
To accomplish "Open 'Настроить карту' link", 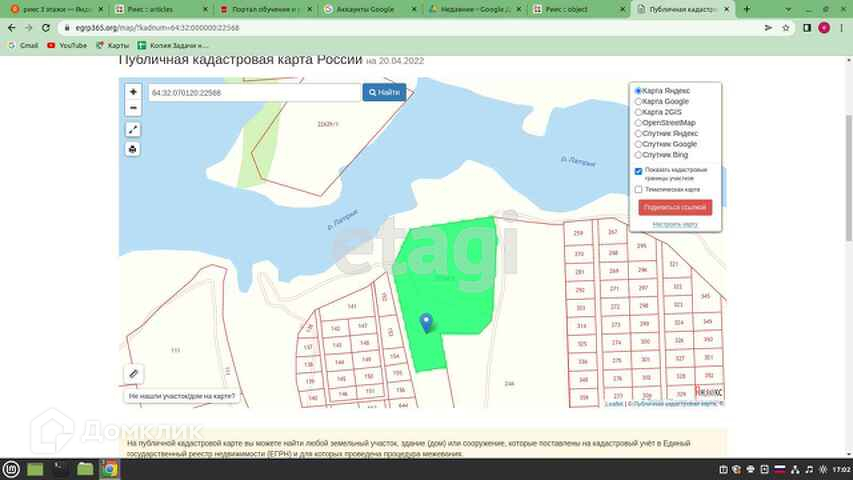I will (x=675, y=225).
